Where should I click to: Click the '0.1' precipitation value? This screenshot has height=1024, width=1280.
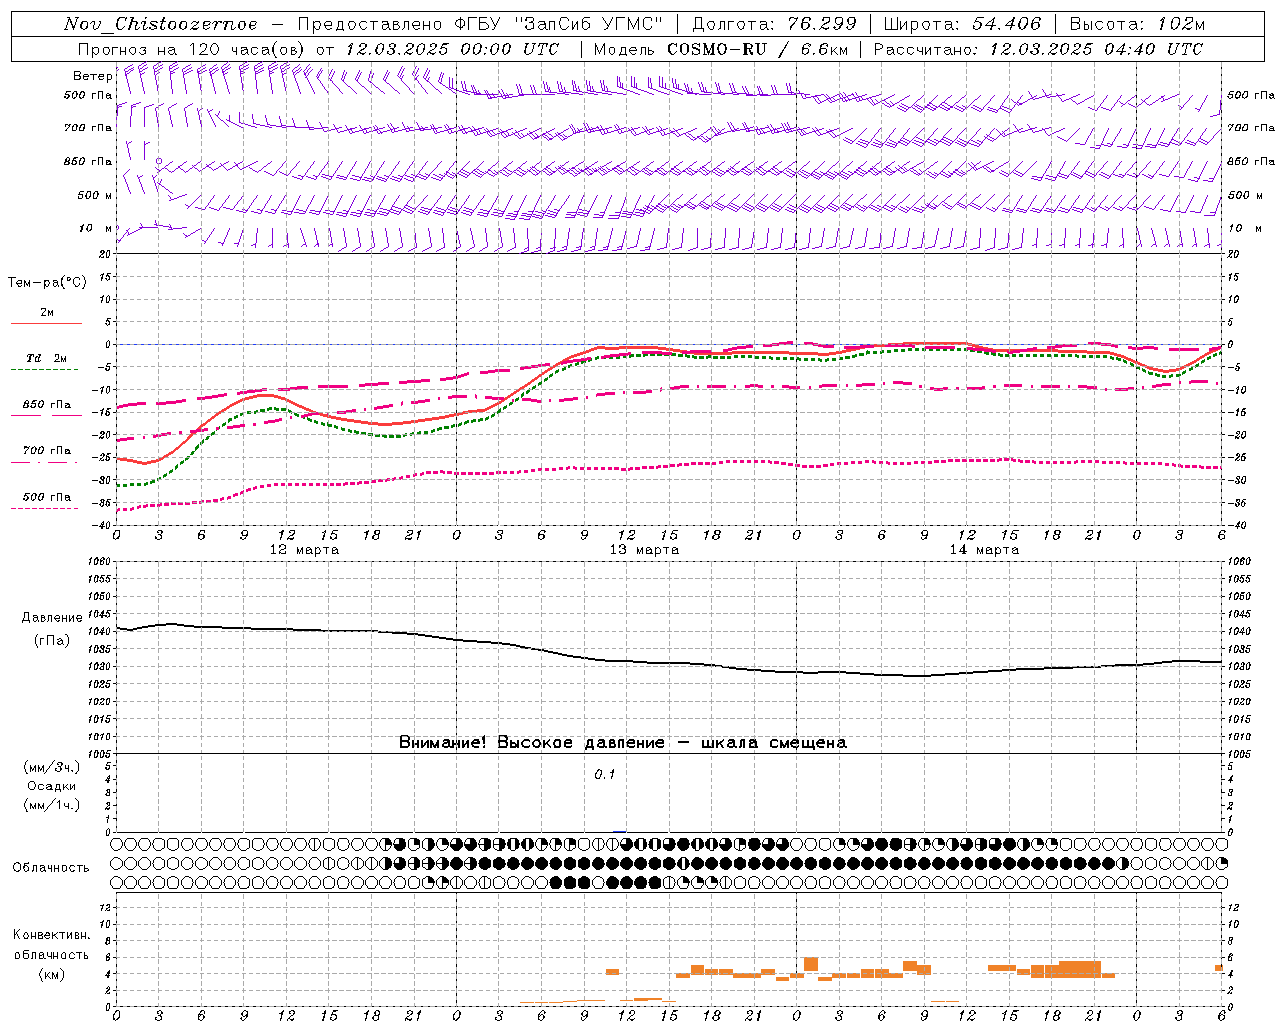[x=605, y=775]
